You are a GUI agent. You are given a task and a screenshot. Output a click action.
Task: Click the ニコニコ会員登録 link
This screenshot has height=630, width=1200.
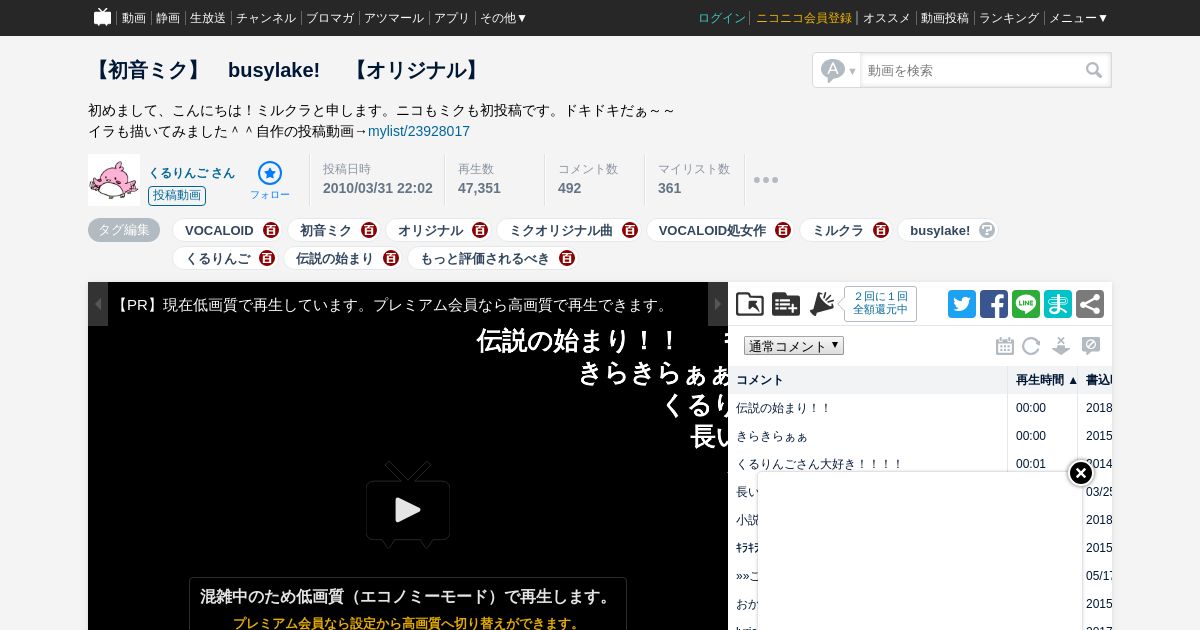point(804,18)
